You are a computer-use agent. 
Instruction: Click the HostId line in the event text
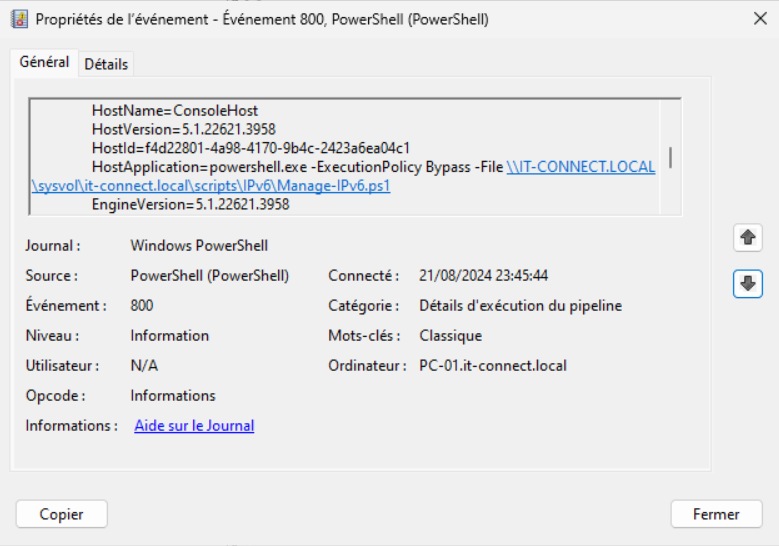tap(251, 148)
